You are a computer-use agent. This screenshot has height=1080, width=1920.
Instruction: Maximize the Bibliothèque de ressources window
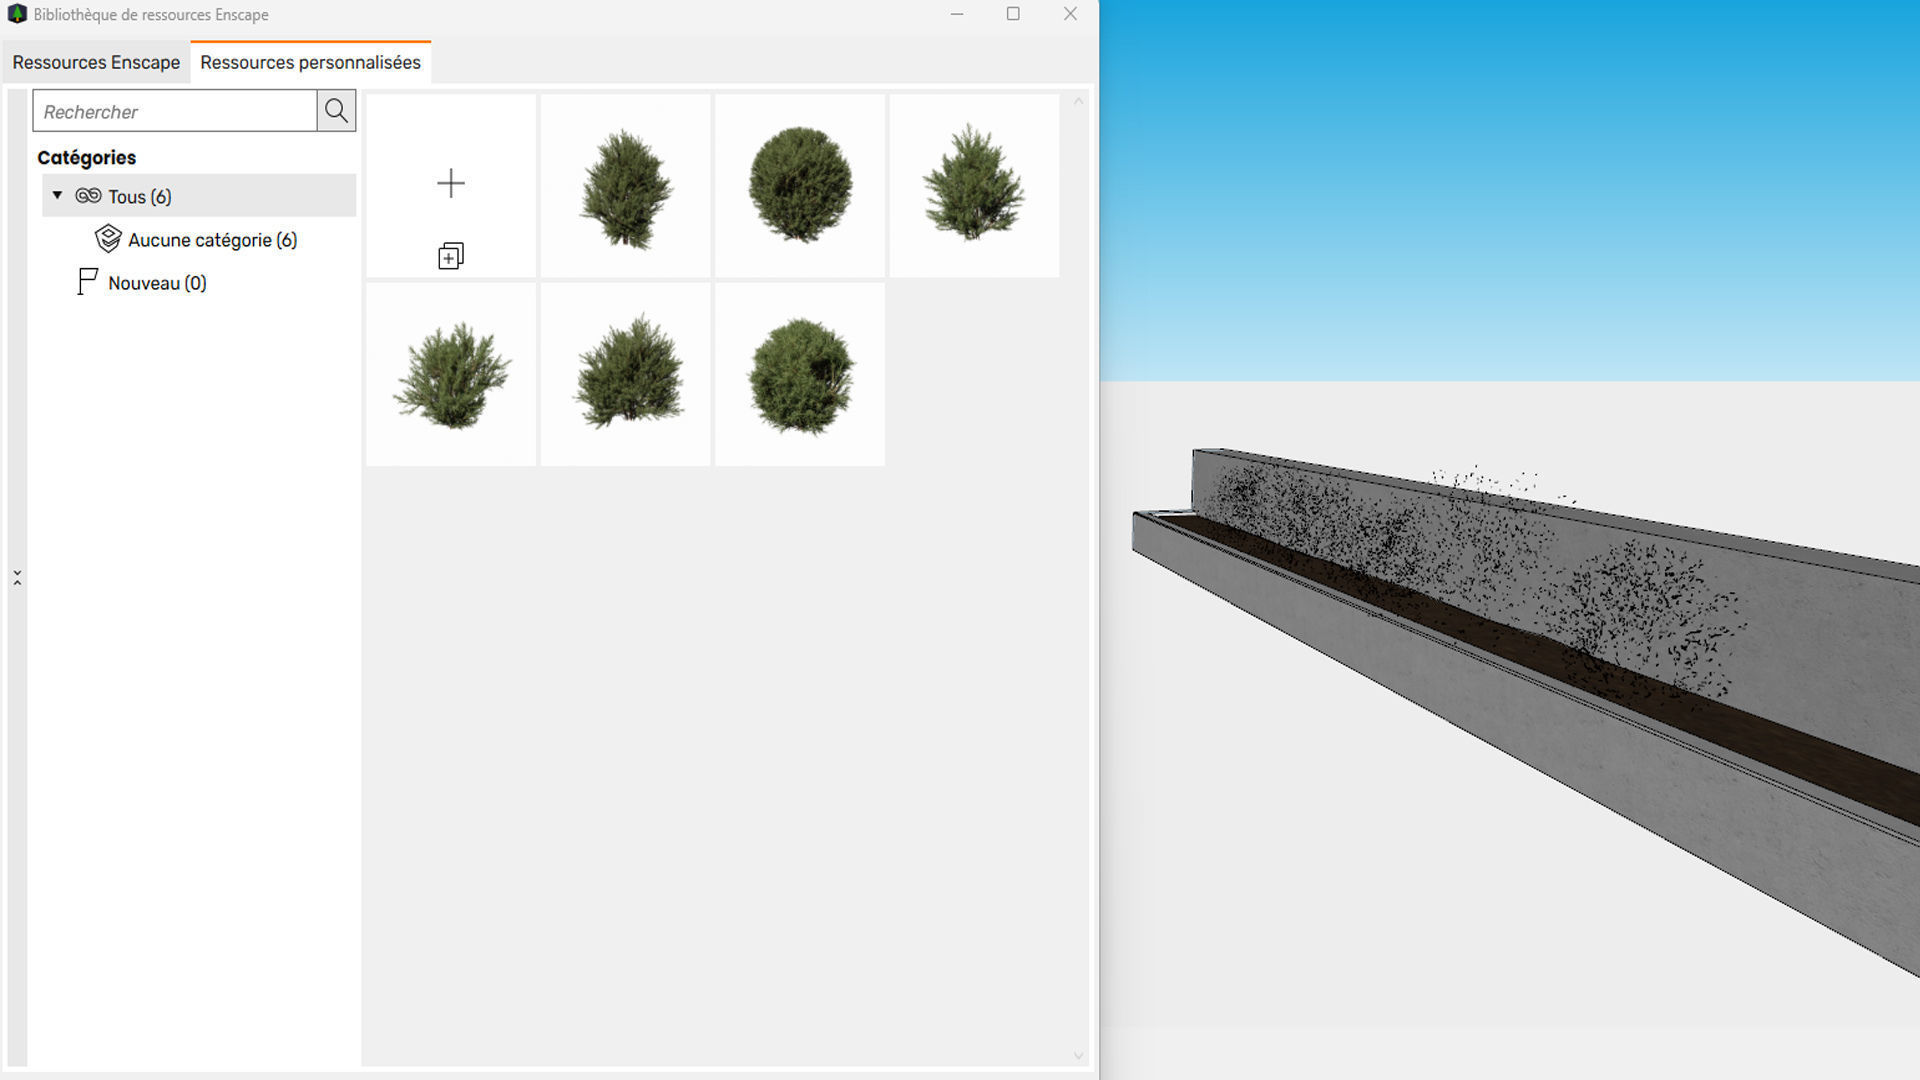pyautogui.click(x=1013, y=14)
